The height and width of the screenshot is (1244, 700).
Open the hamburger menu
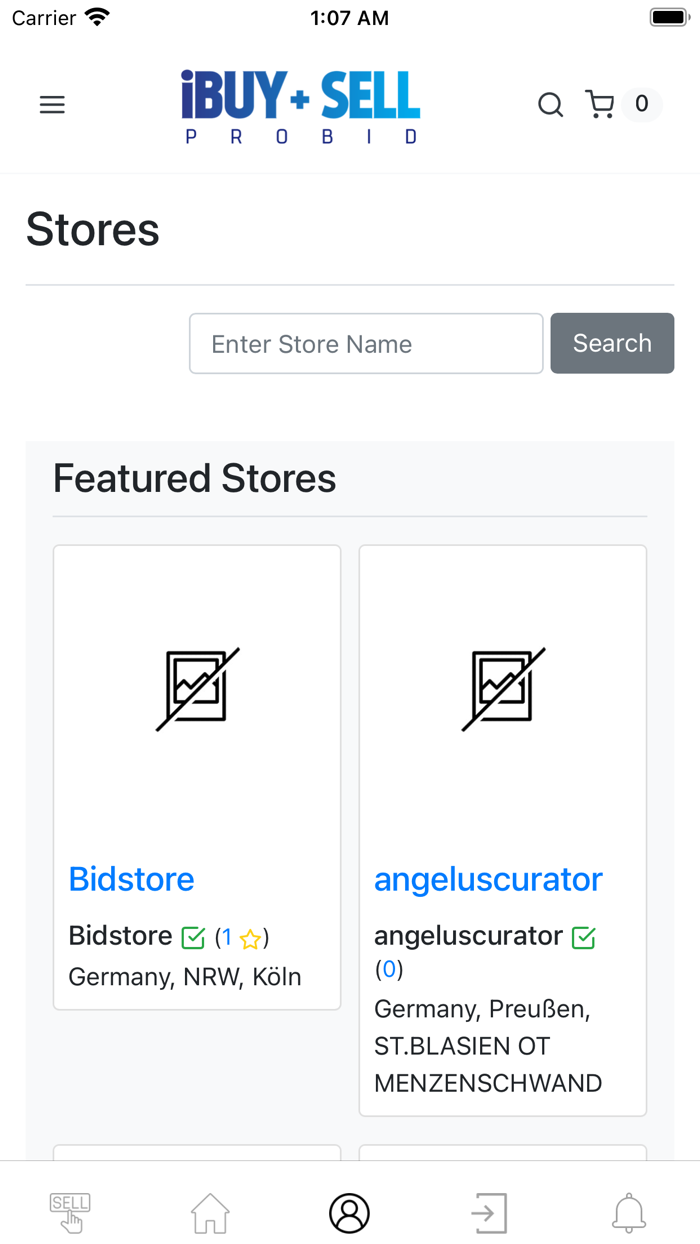pos(52,105)
